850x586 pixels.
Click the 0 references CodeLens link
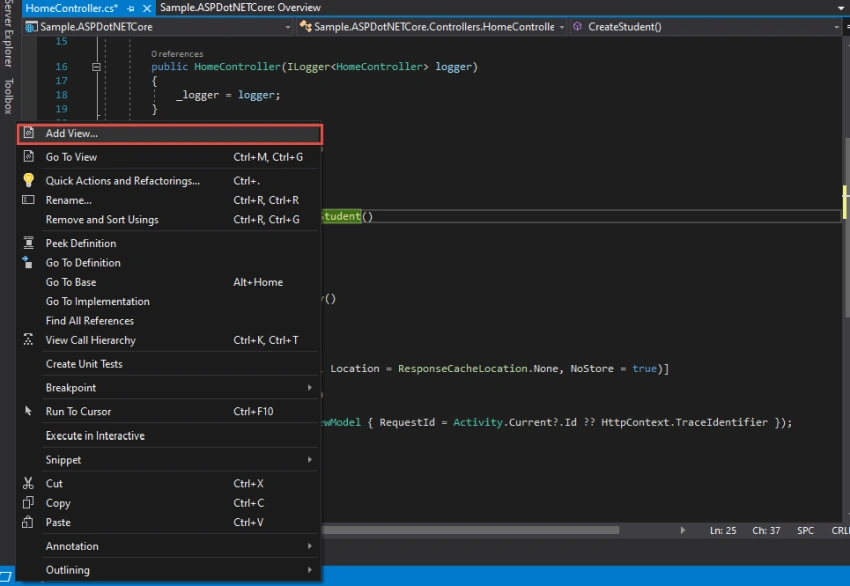click(x=177, y=54)
